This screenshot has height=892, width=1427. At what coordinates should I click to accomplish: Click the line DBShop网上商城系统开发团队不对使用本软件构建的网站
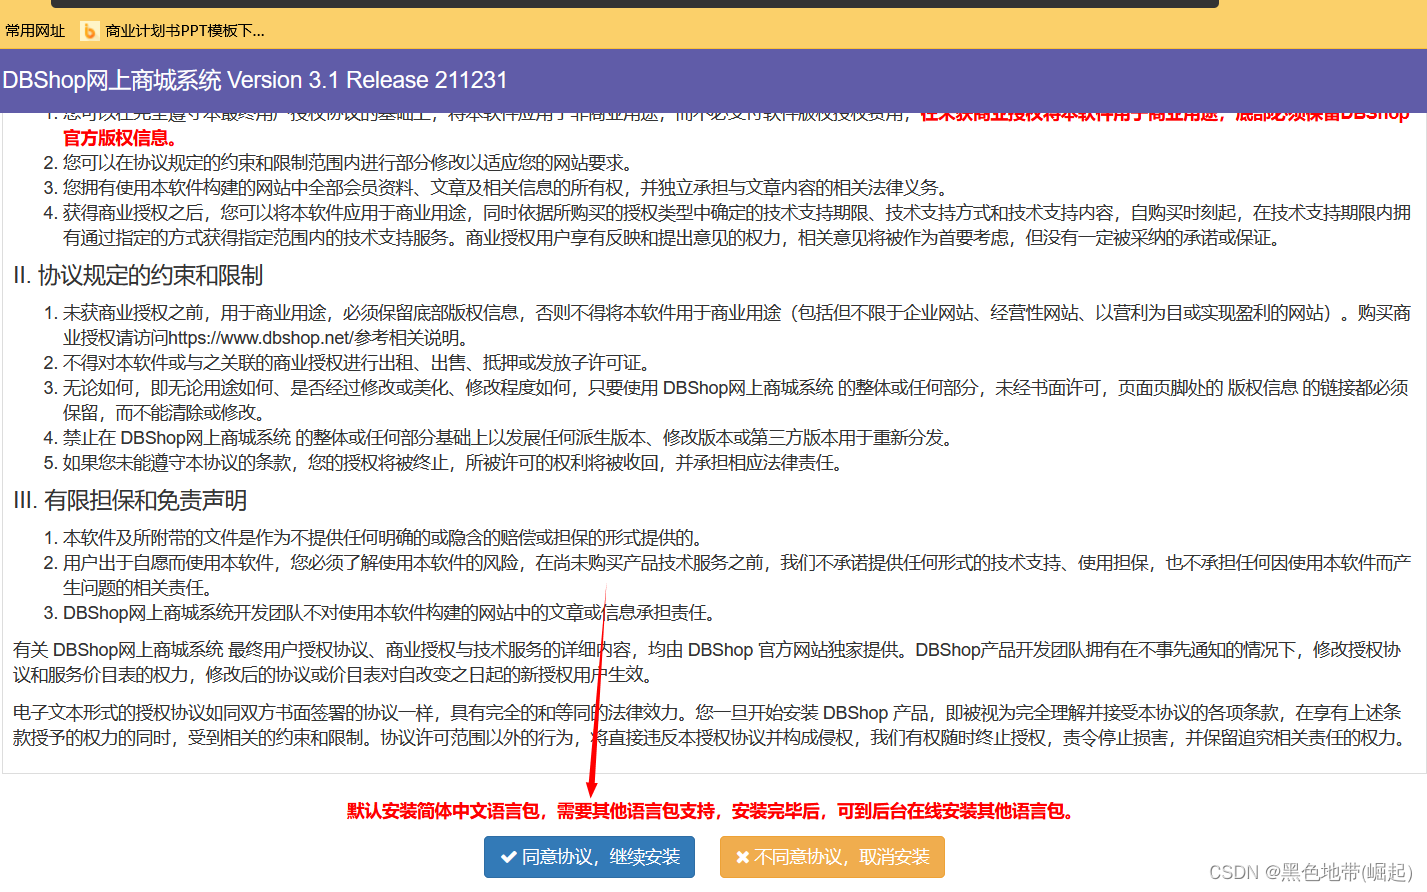pos(390,613)
